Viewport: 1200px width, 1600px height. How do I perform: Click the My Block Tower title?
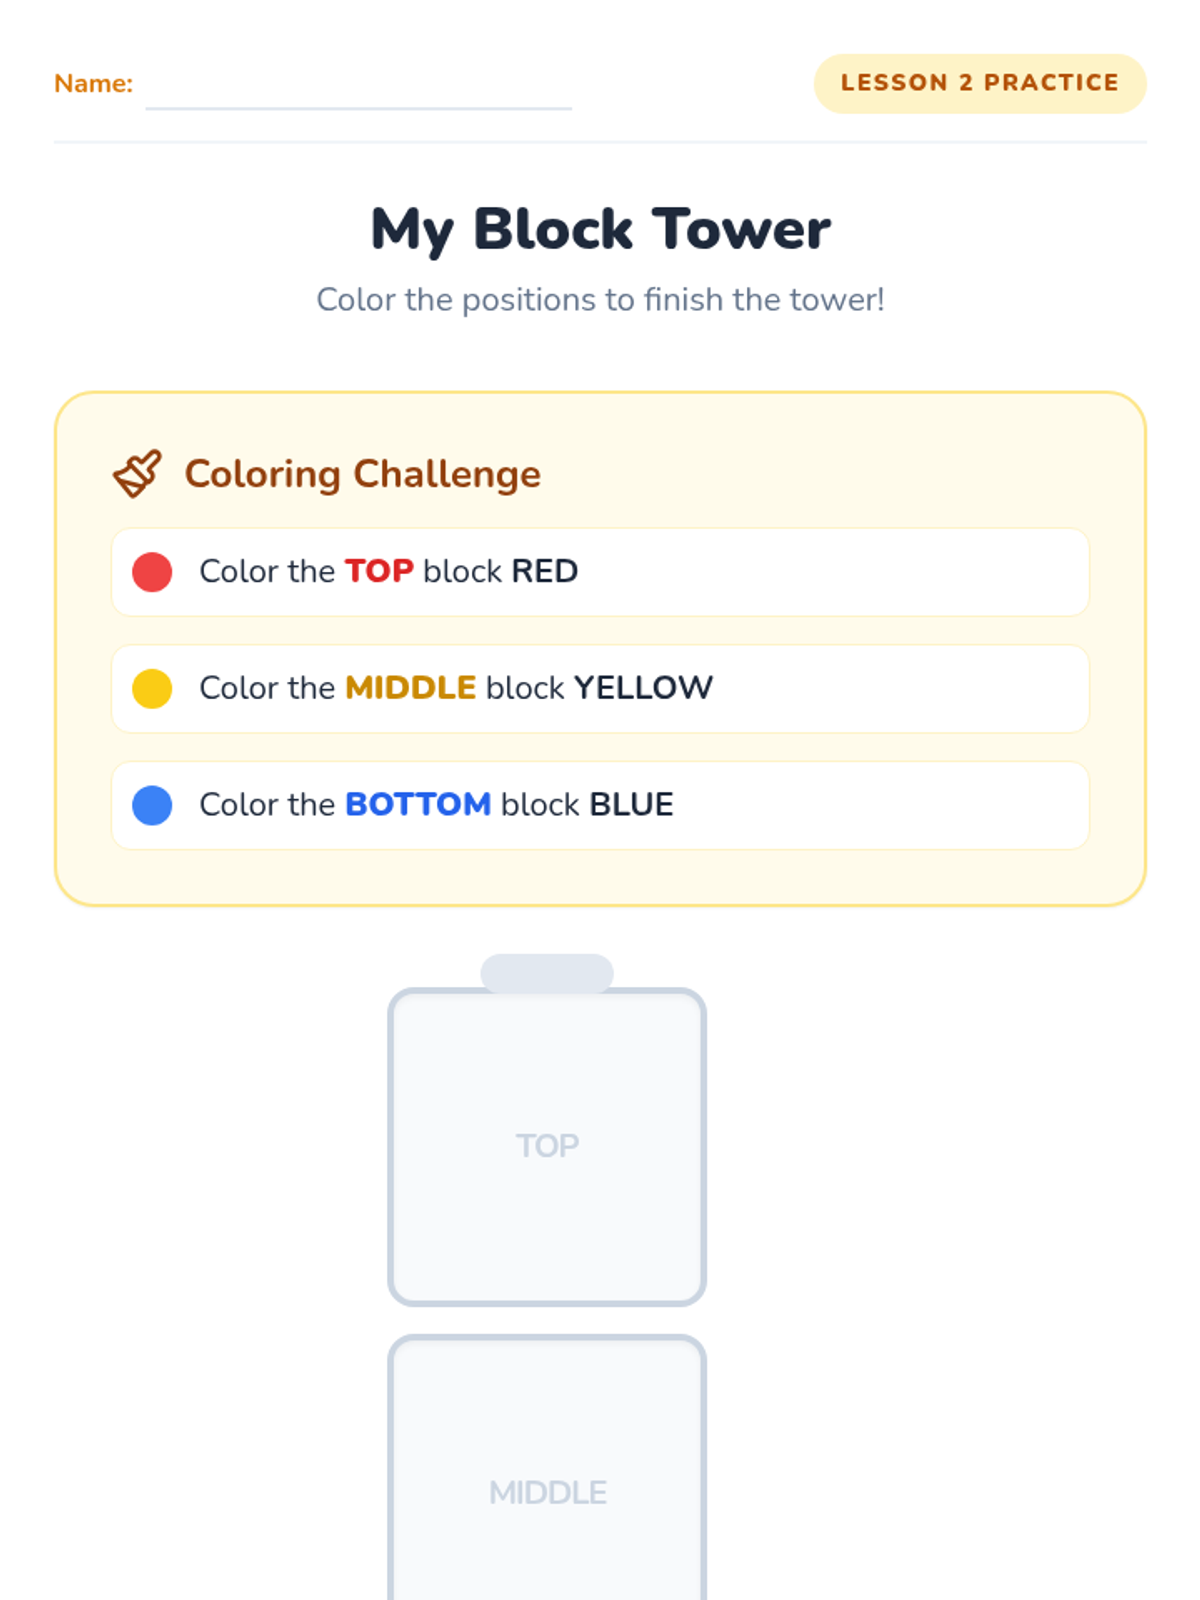point(600,230)
